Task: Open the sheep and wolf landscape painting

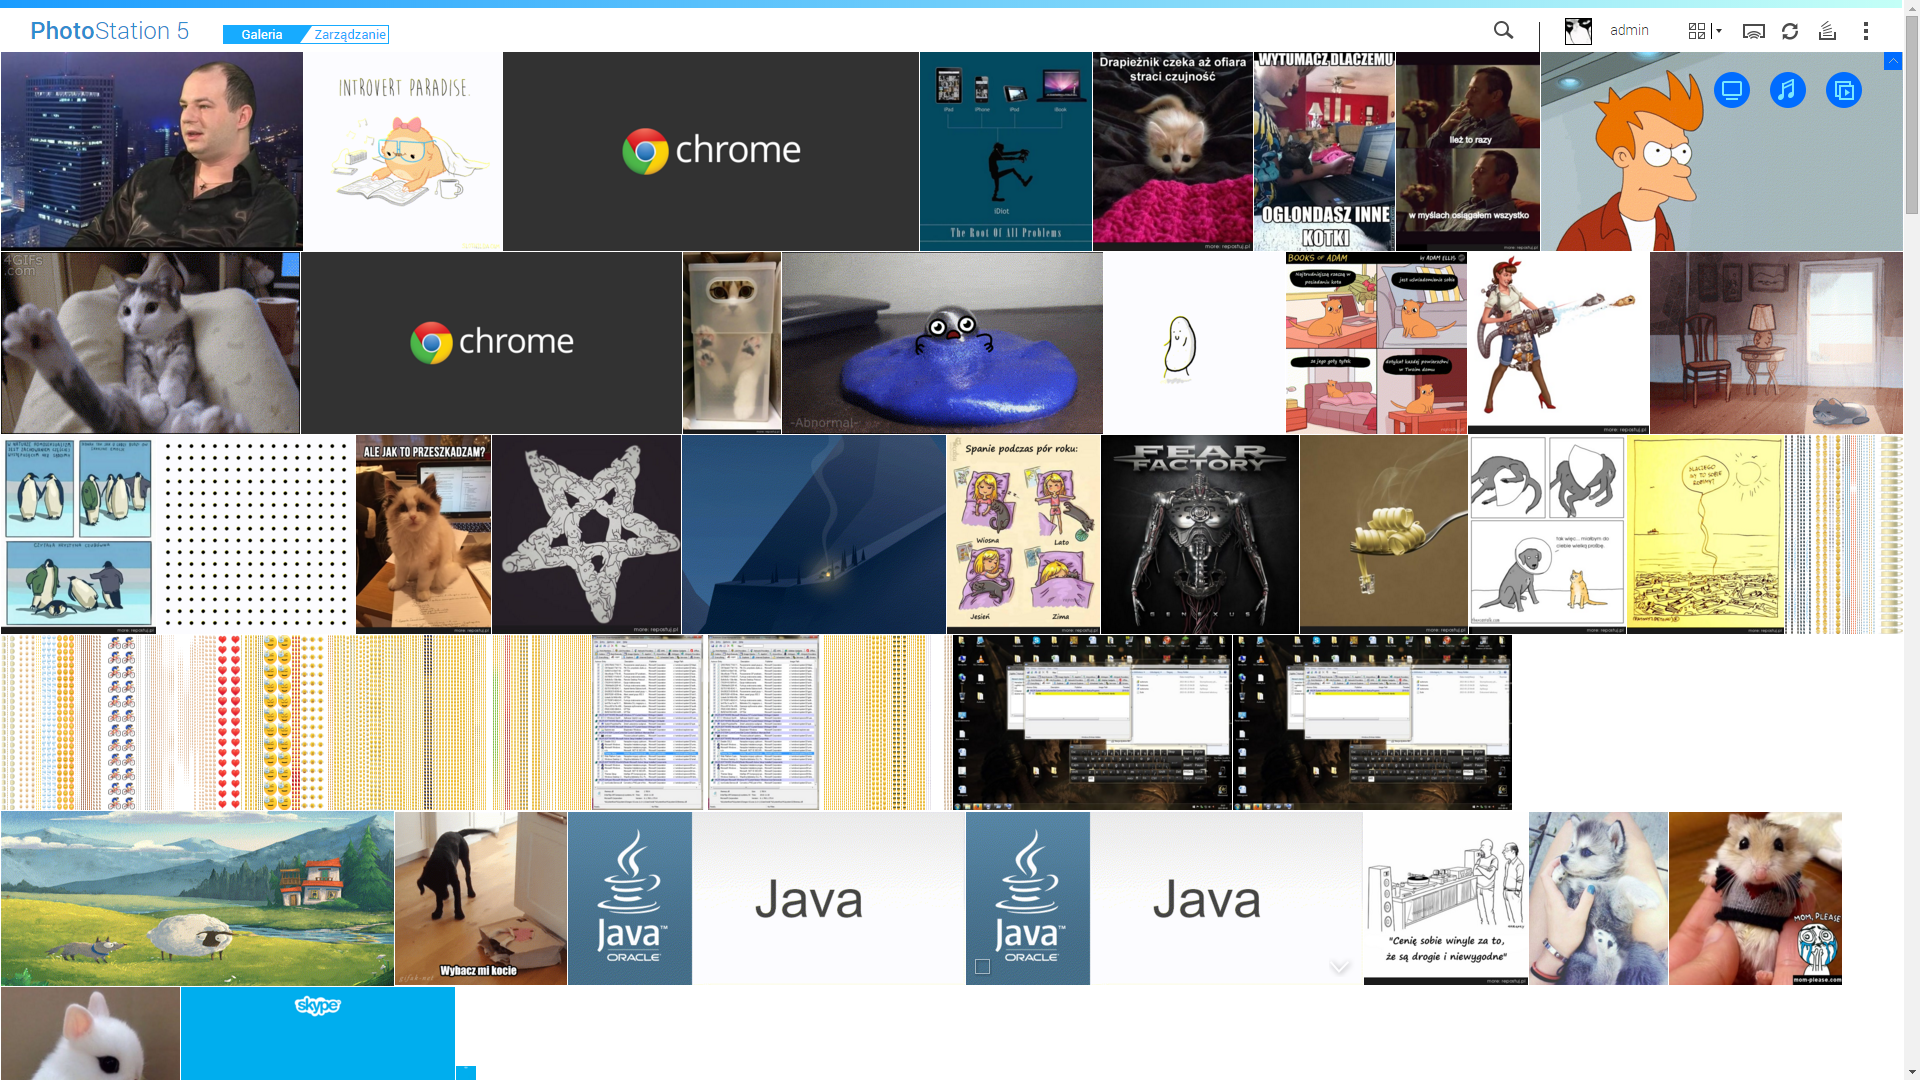Action: point(197,898)
